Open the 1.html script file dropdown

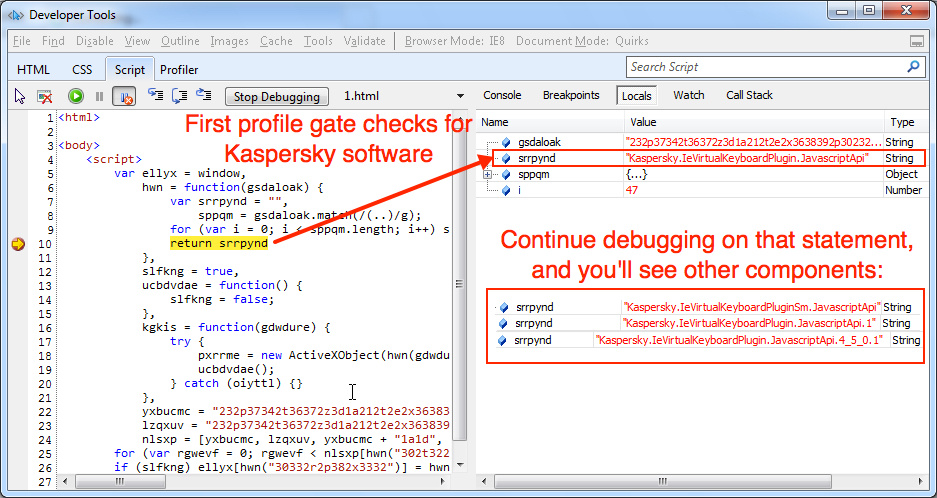[x=460, y=96]
